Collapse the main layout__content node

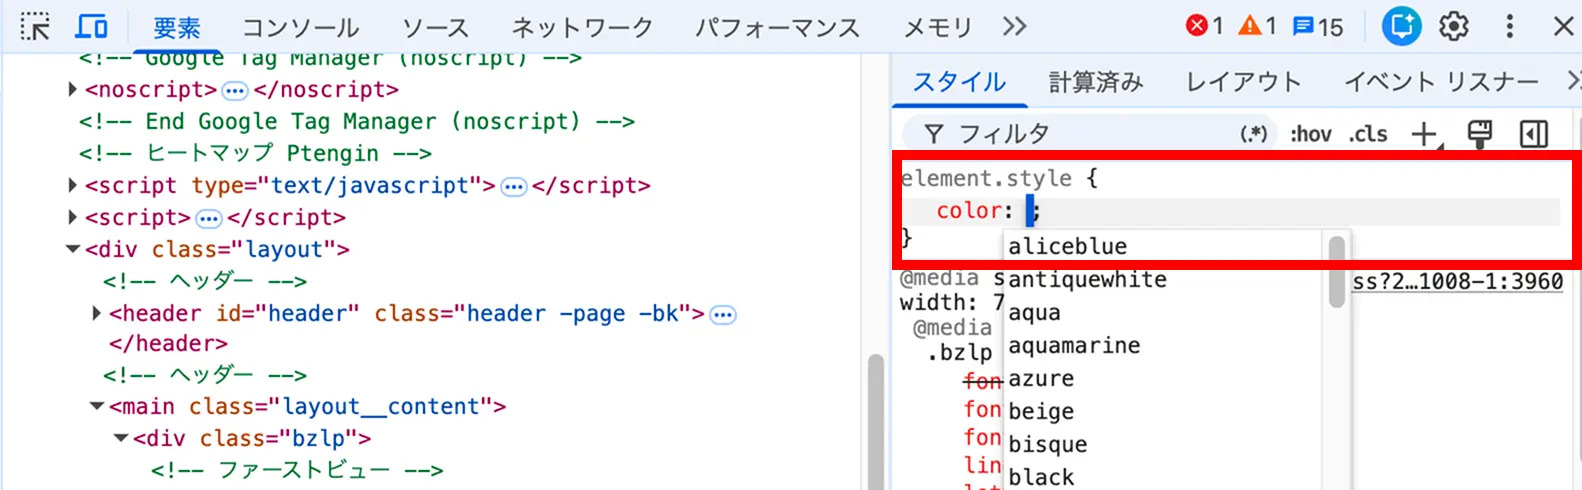point(97,406)
